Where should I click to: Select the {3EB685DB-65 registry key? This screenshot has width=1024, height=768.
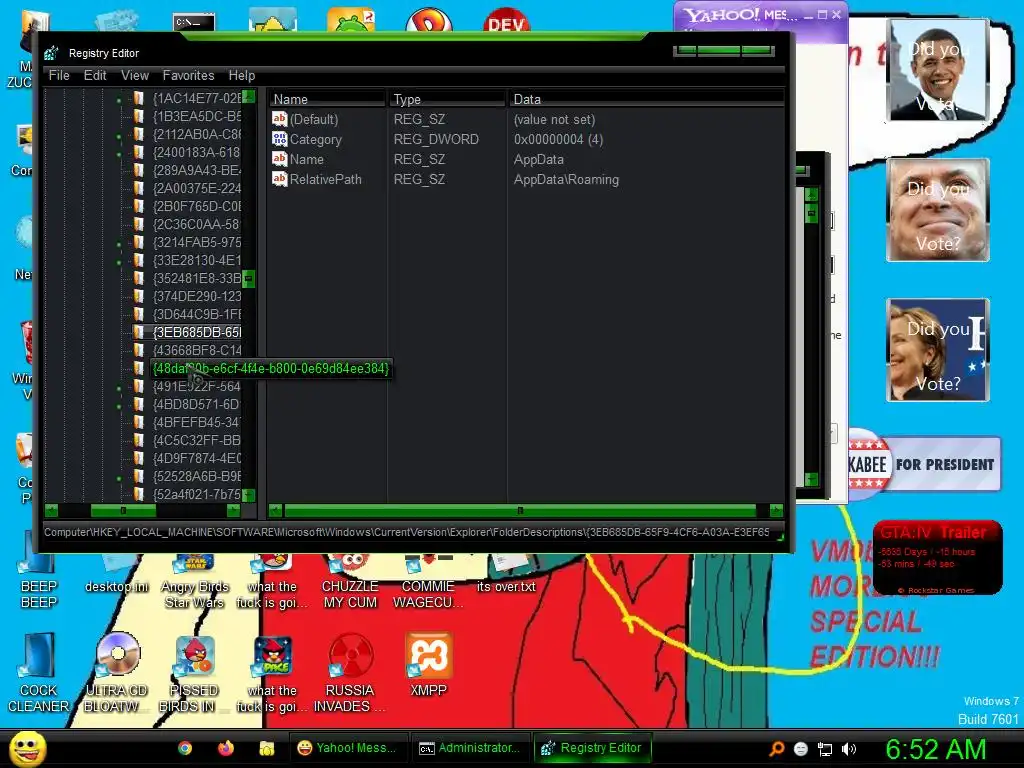coord(197,332)
